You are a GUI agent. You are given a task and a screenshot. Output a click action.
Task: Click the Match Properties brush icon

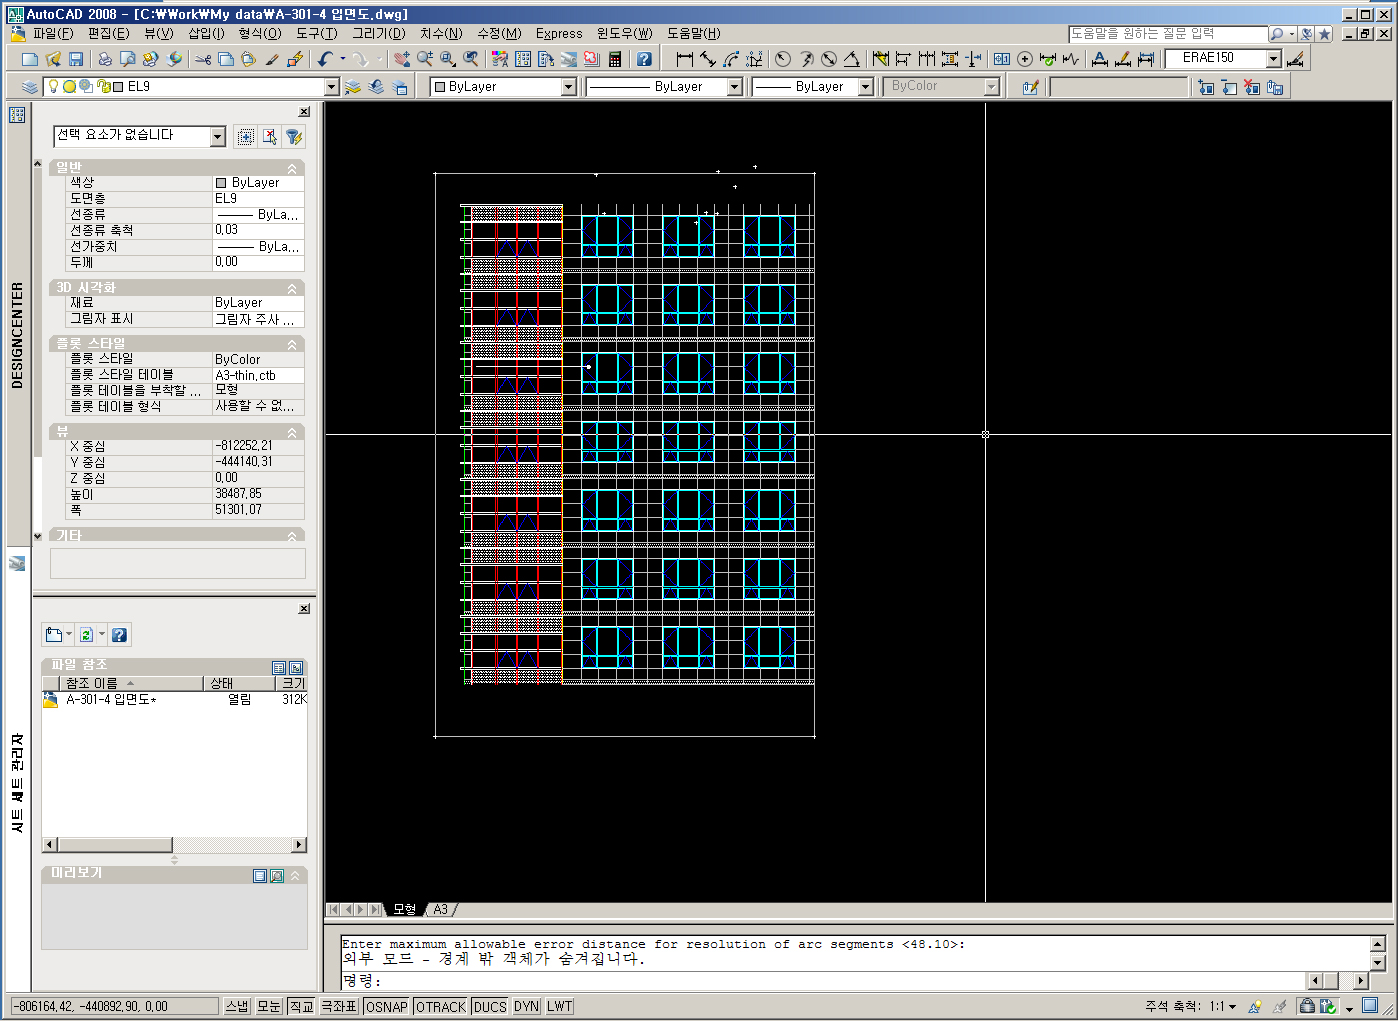(x=272, y=60)
